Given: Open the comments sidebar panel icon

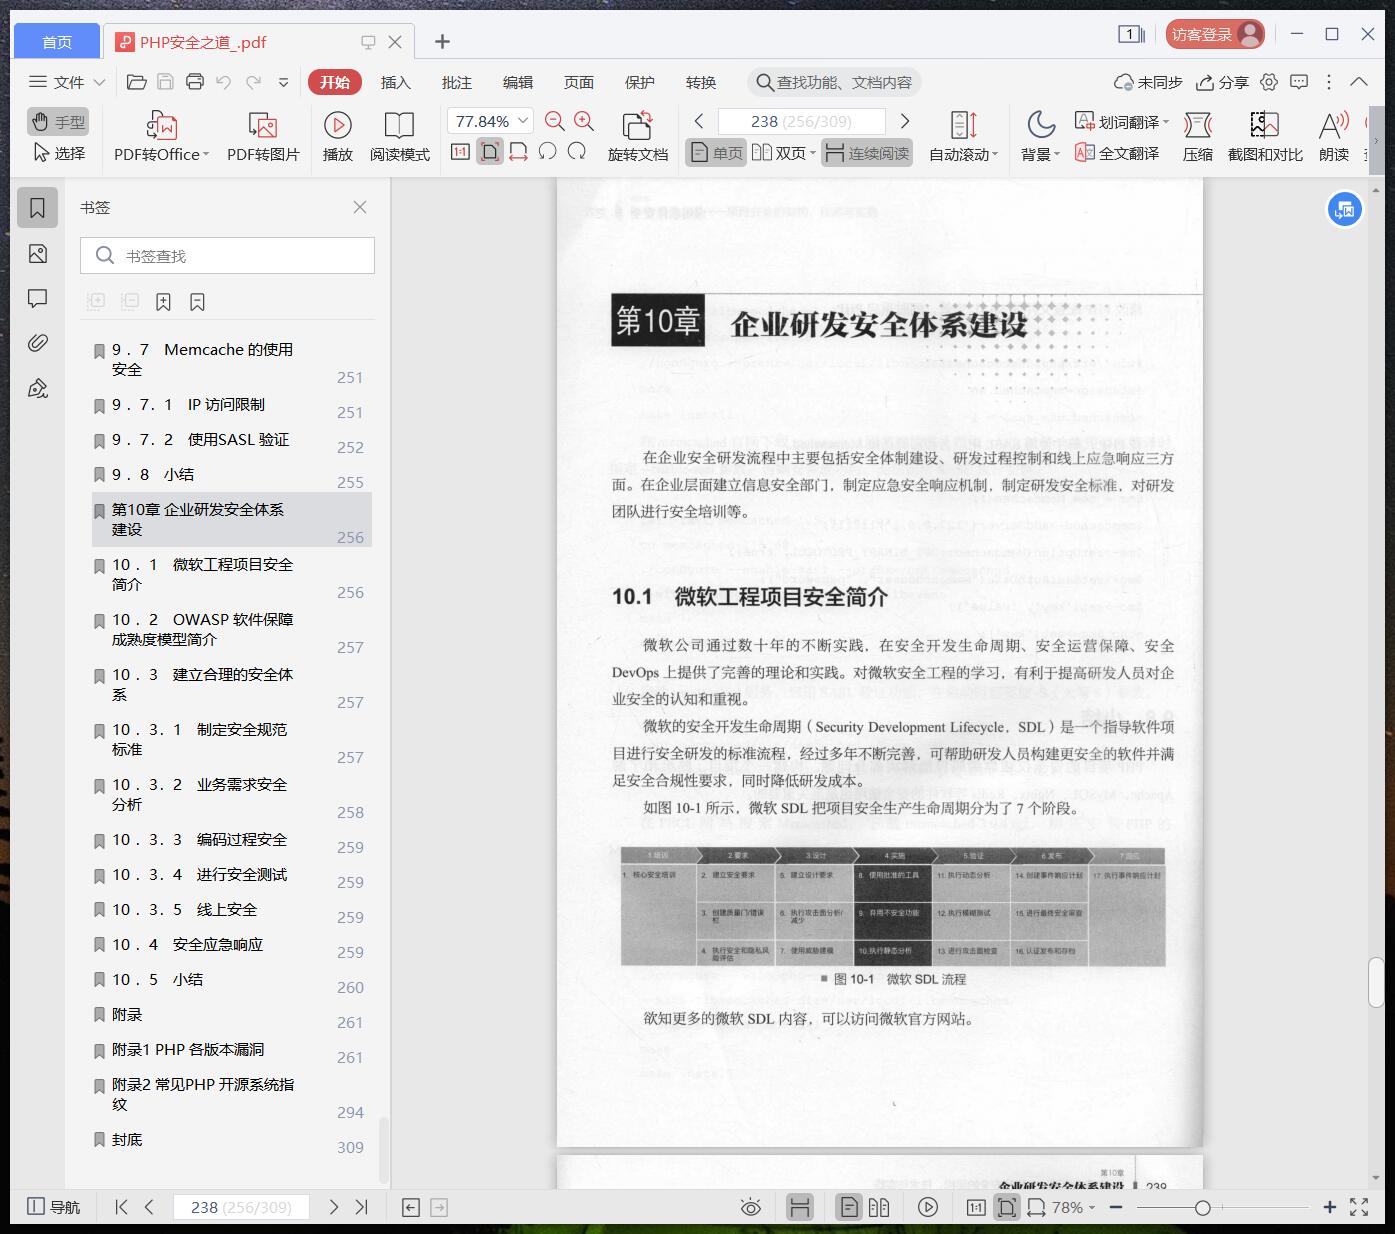Looking at the screenshot, I should pyautogui.click(x=38, y=298).
